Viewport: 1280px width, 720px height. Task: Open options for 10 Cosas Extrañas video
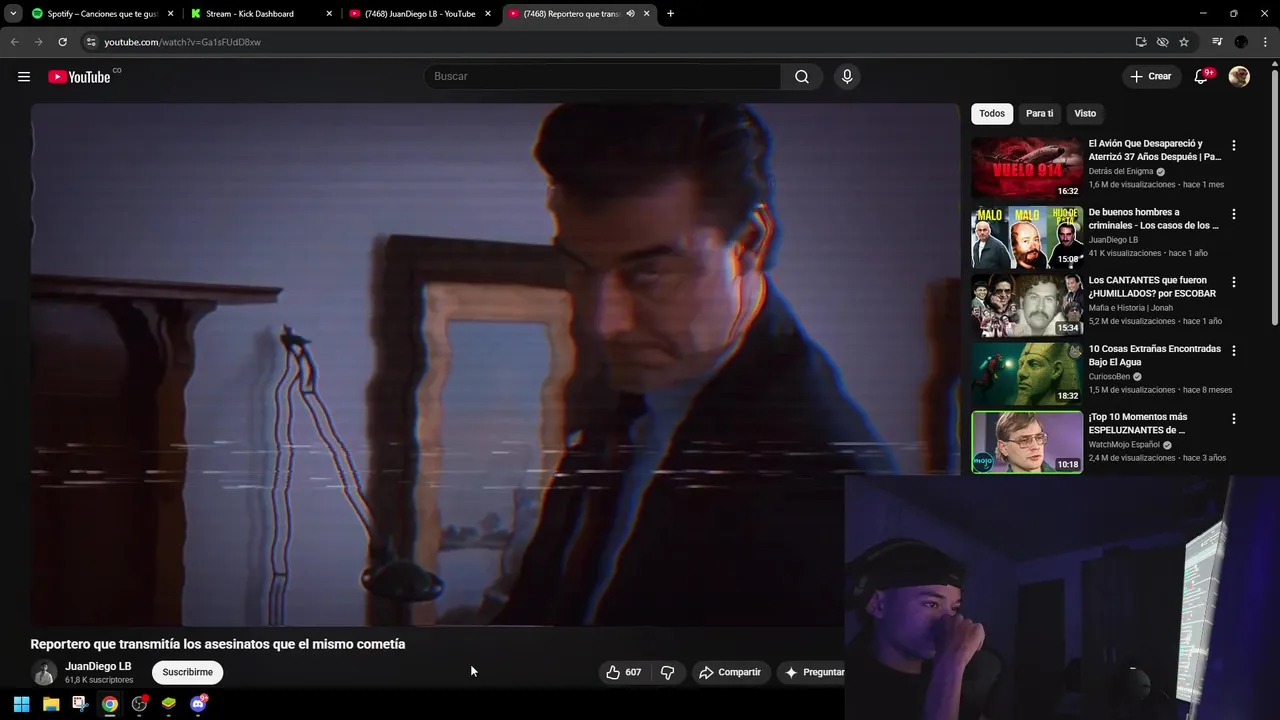[x=1233, y=351]
